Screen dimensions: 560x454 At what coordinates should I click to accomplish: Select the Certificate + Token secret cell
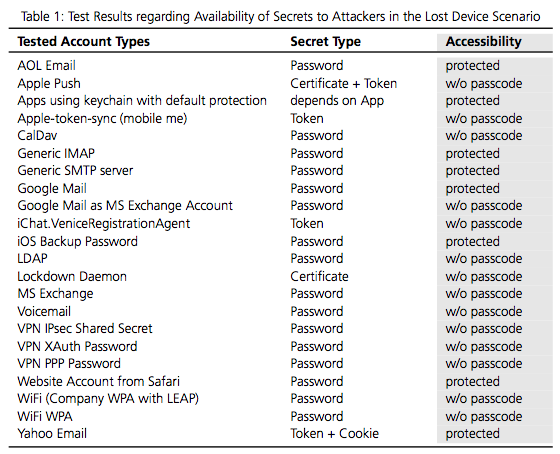[344, 83]
